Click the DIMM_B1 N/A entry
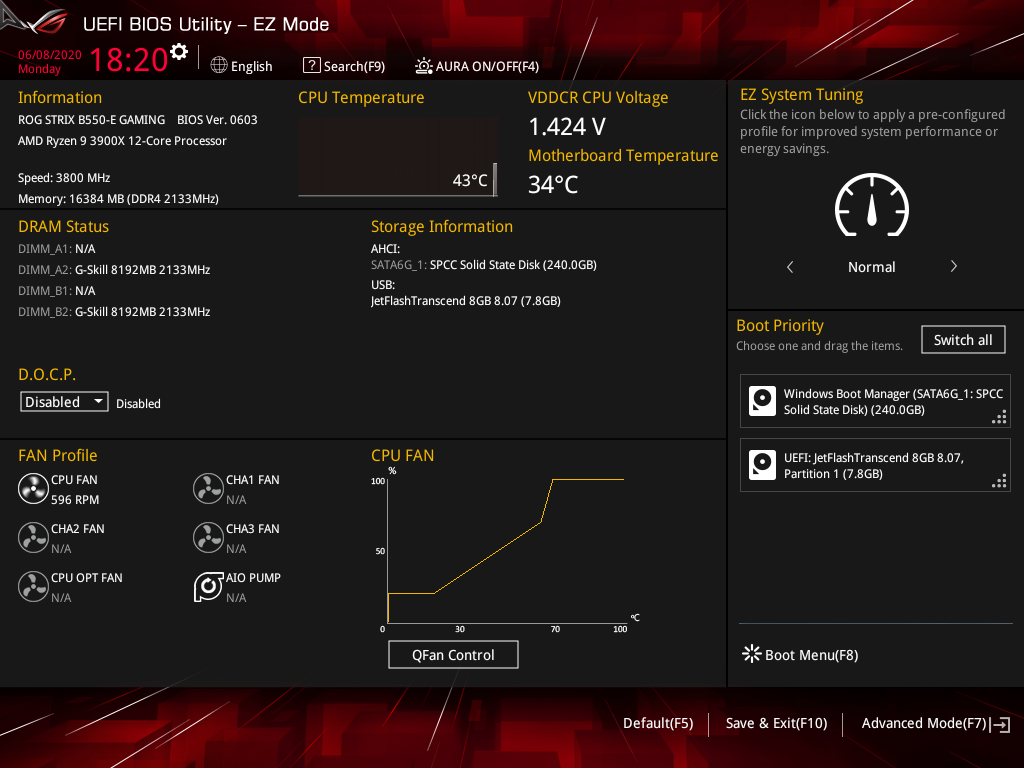The height and width of the screenshot is (768, 1024). [x=57, y=291]
